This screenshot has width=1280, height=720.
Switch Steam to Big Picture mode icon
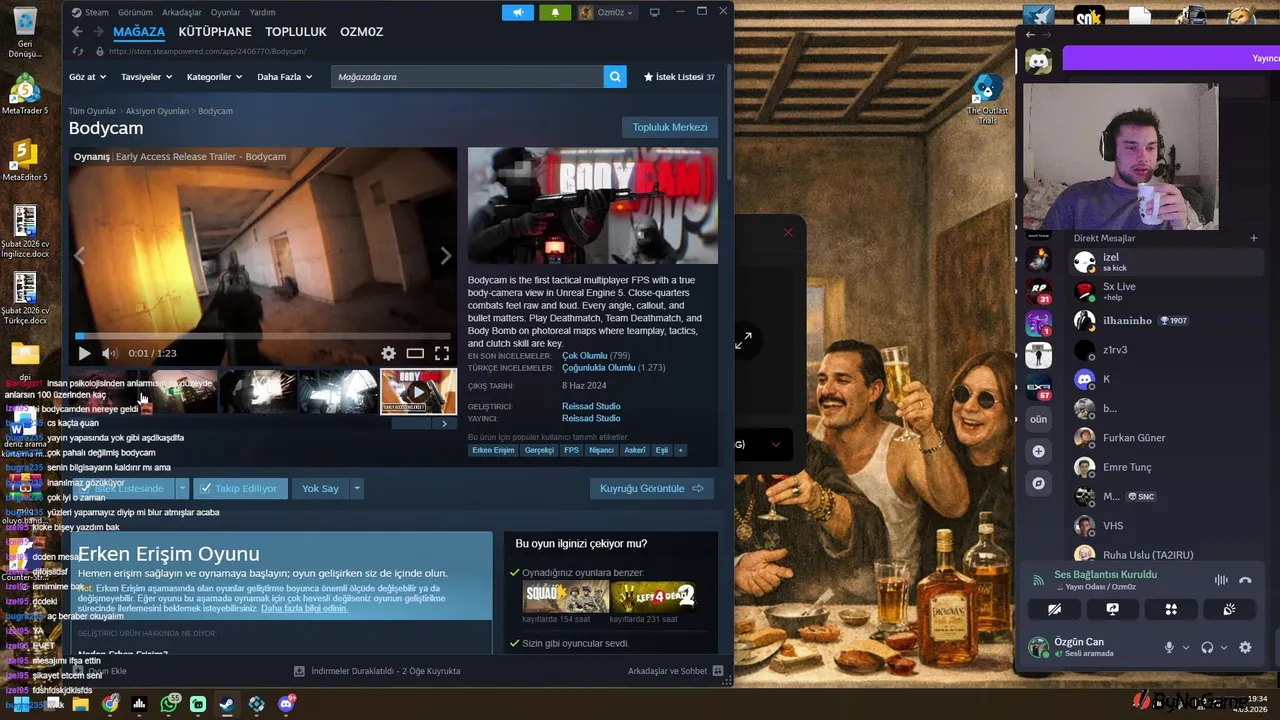pos(655,13)
